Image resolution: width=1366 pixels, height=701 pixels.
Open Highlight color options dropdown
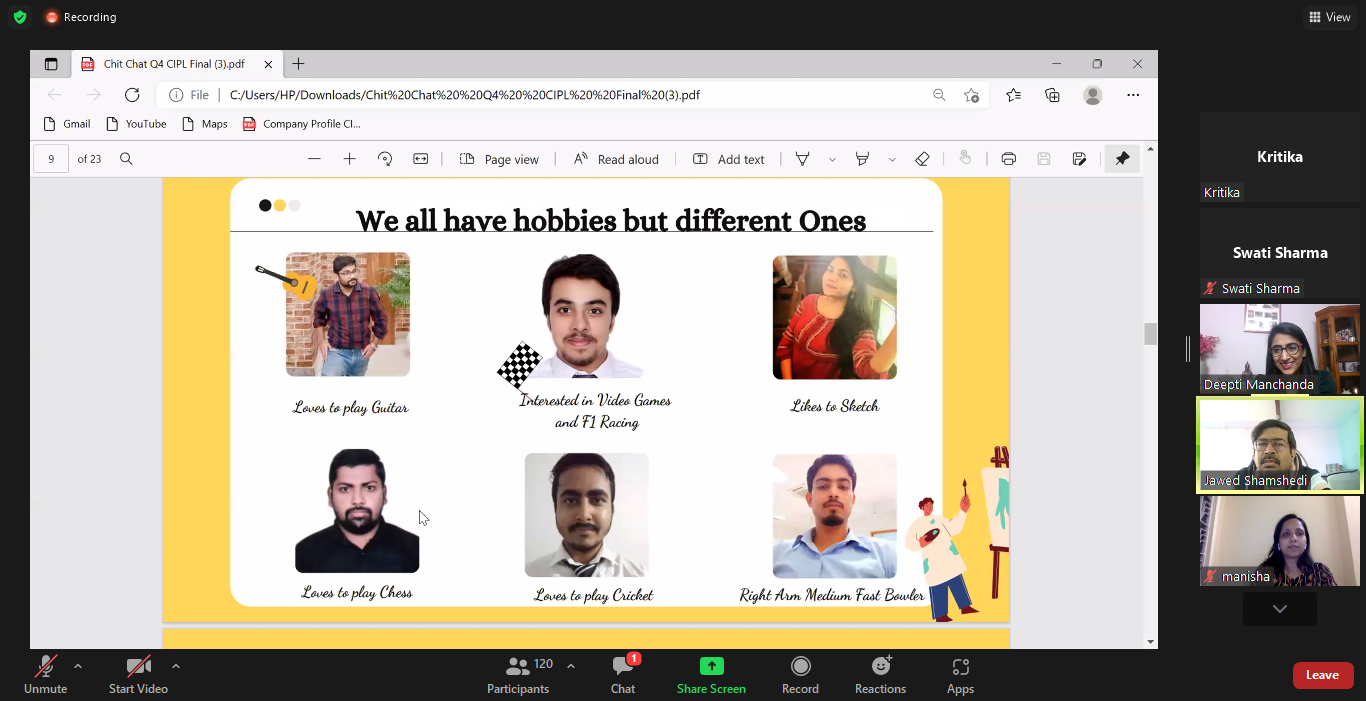pyautogui.click(x=892, y=159)
